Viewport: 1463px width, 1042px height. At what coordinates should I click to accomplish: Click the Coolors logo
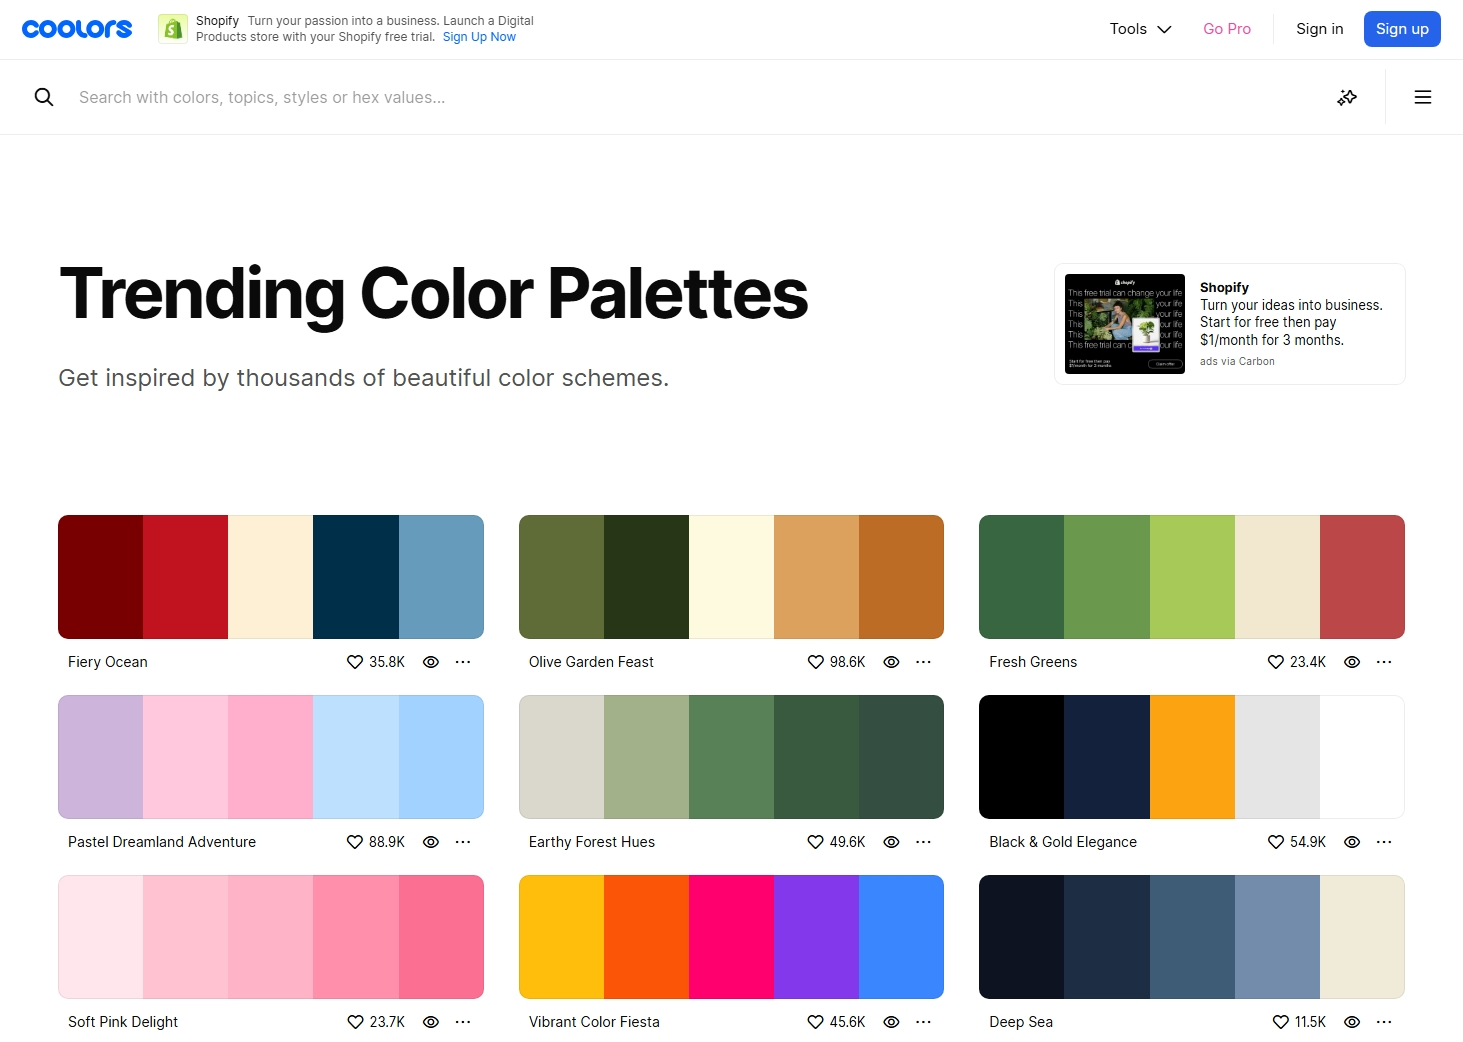(77, 29)
